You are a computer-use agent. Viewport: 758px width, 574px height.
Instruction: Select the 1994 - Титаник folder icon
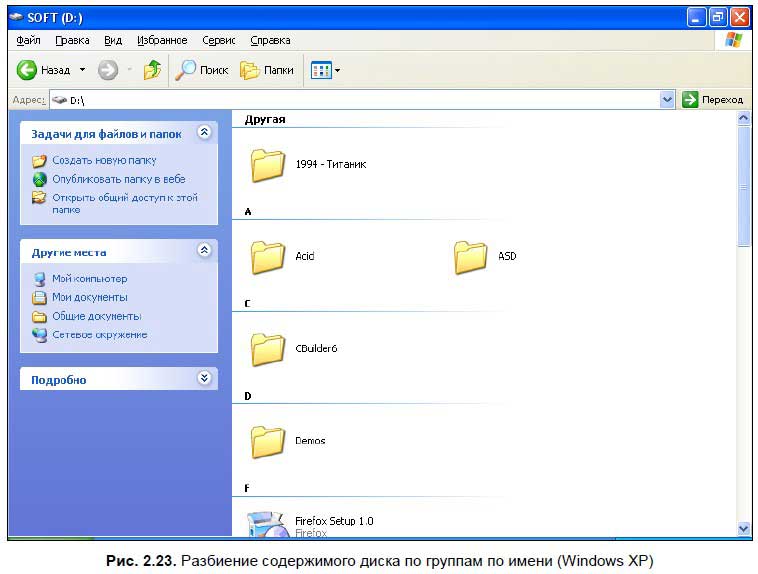click(x=268, y=165)
